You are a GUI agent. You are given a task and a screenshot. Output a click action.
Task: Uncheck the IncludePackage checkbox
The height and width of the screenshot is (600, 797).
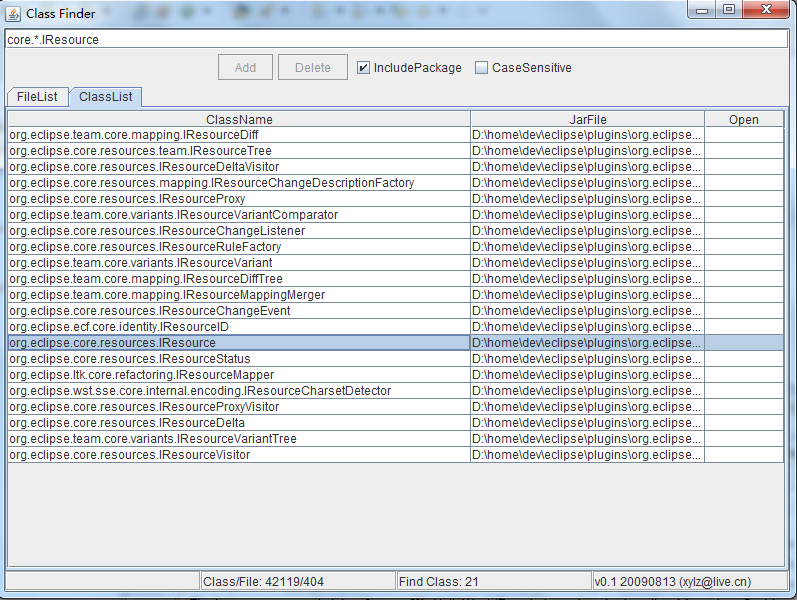tap(363, 68)
